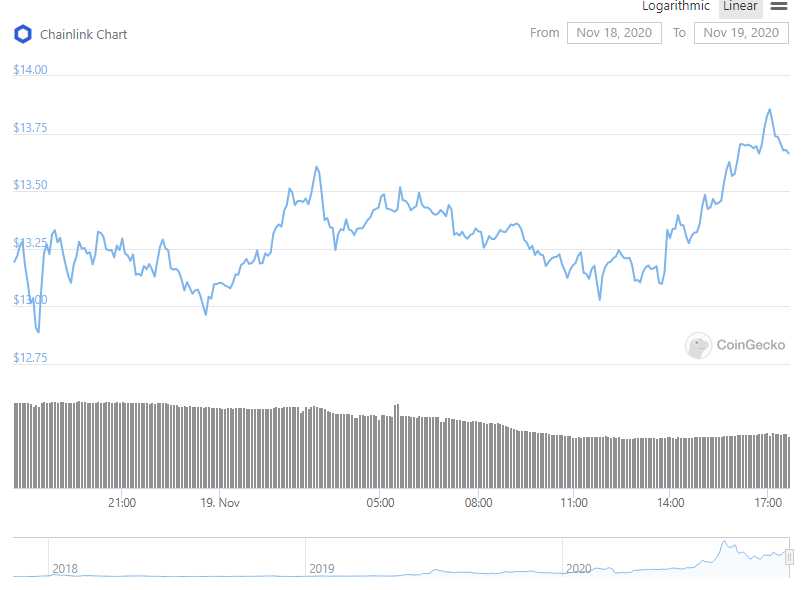The image size is (804, 590).
Task: Click the $12.75 y-axis label
Action: point(30,358)
